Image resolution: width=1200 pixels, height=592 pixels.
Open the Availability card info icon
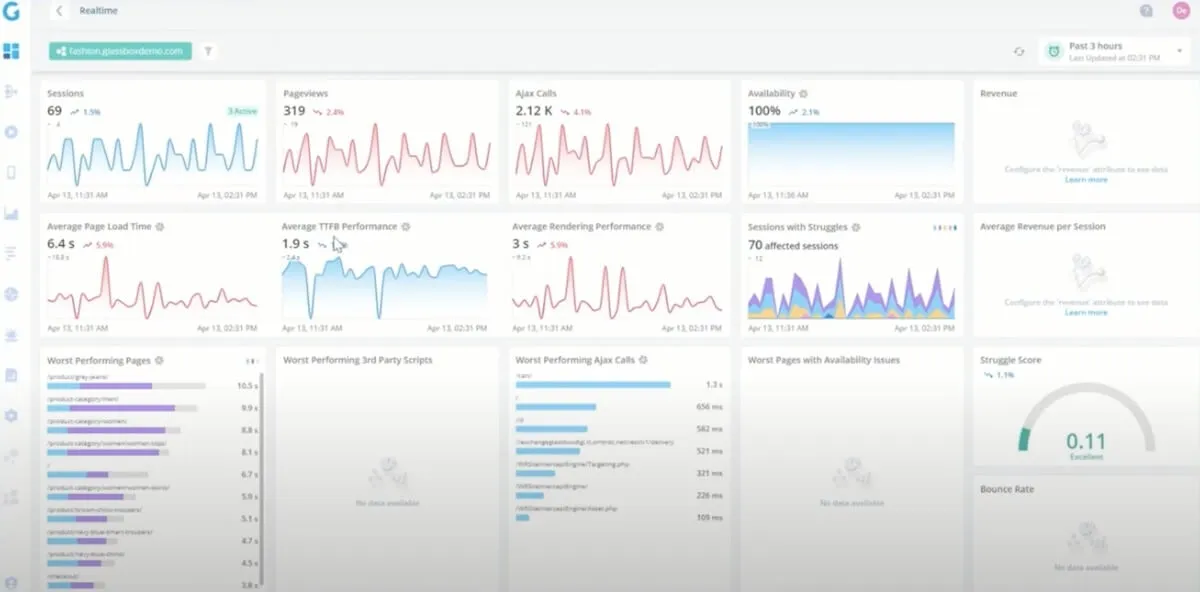click(803, 93)
